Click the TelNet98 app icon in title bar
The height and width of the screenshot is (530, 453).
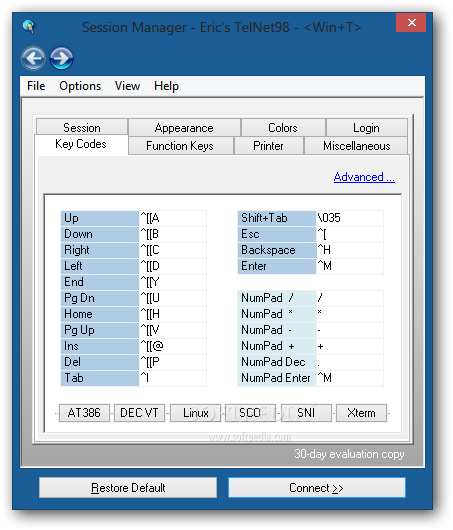(28, 27)
